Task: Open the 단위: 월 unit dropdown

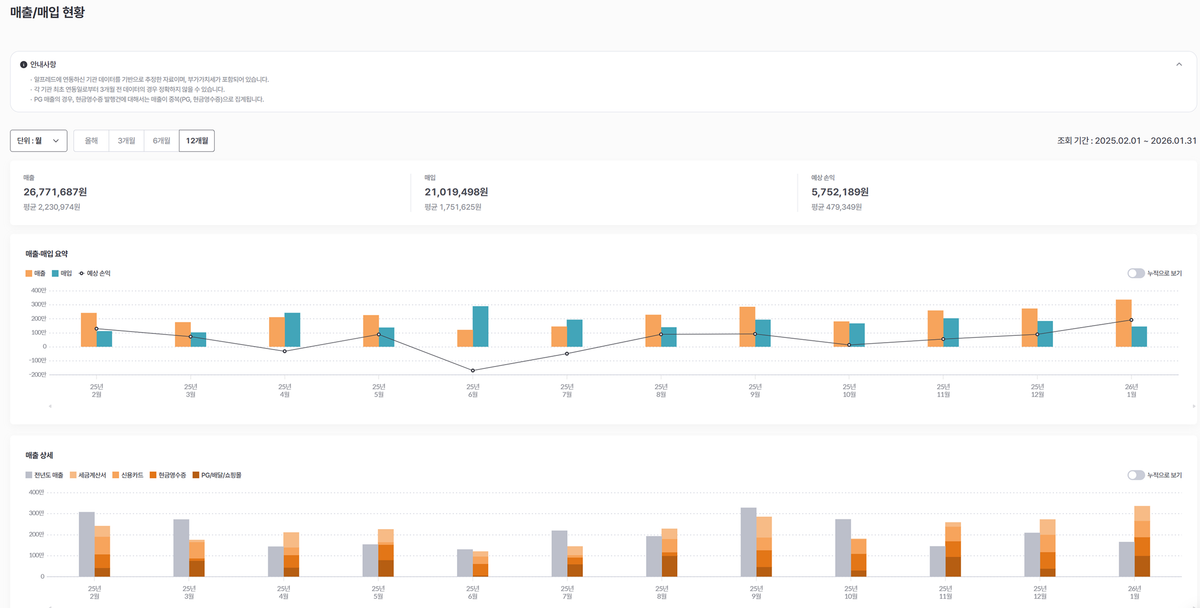Action: (x=38, y=141)
